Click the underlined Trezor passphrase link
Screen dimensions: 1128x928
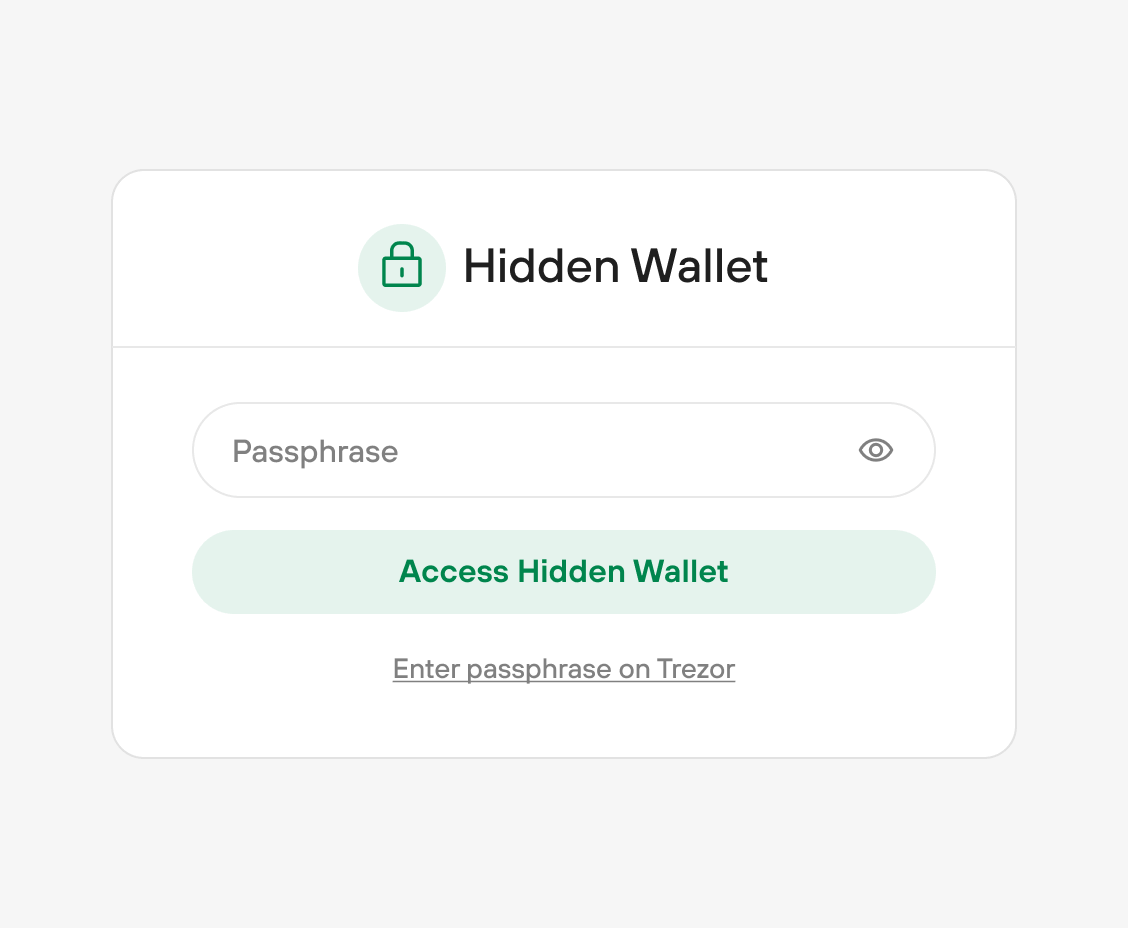[564, 669]
